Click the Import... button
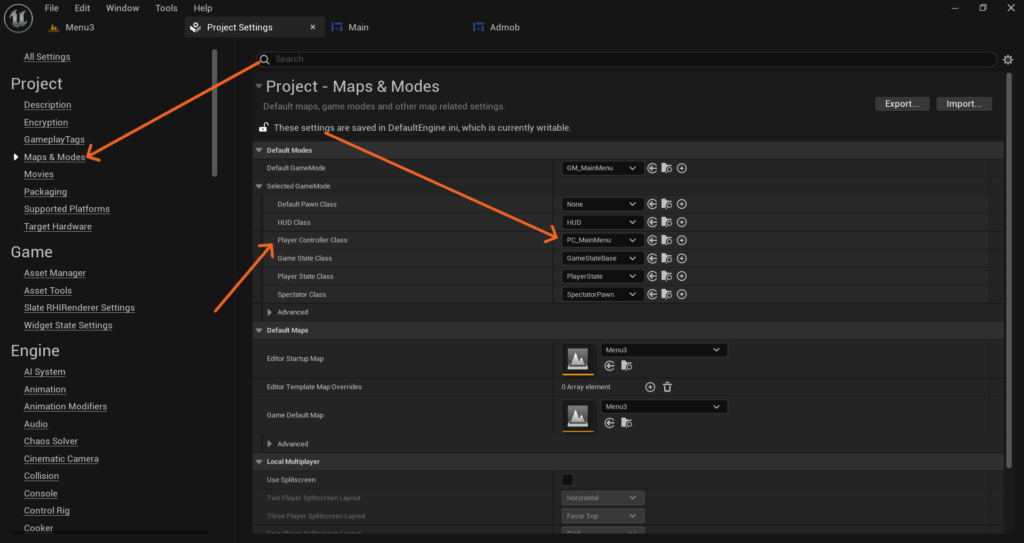Image resolution: width=1024 pixels, height=543 pixels. (x=964, y=104)
